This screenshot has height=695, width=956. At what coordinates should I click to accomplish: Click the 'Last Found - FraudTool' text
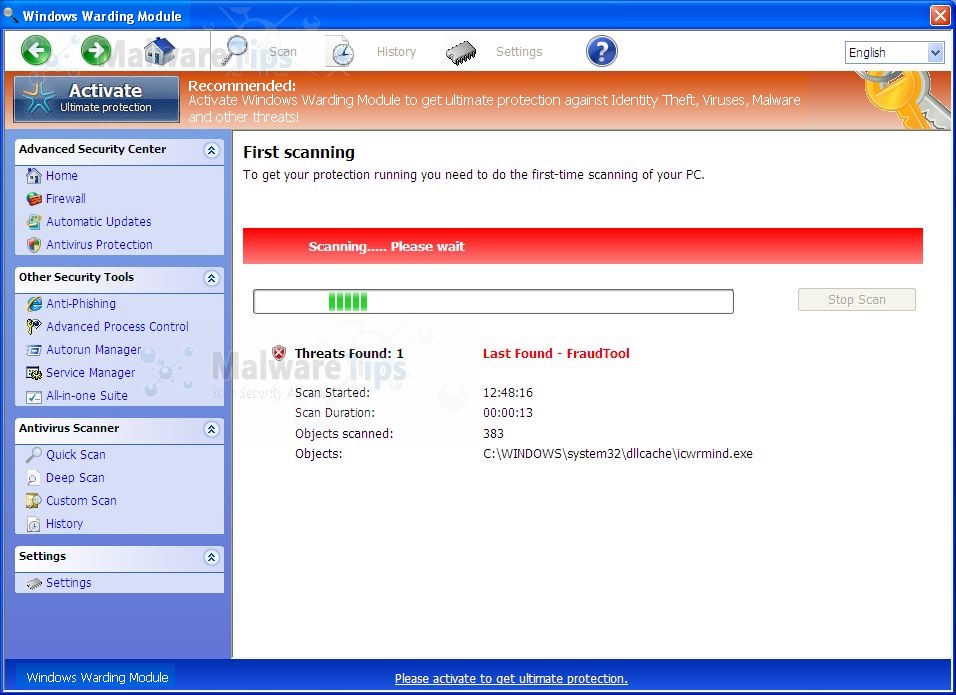coord(556,354)
